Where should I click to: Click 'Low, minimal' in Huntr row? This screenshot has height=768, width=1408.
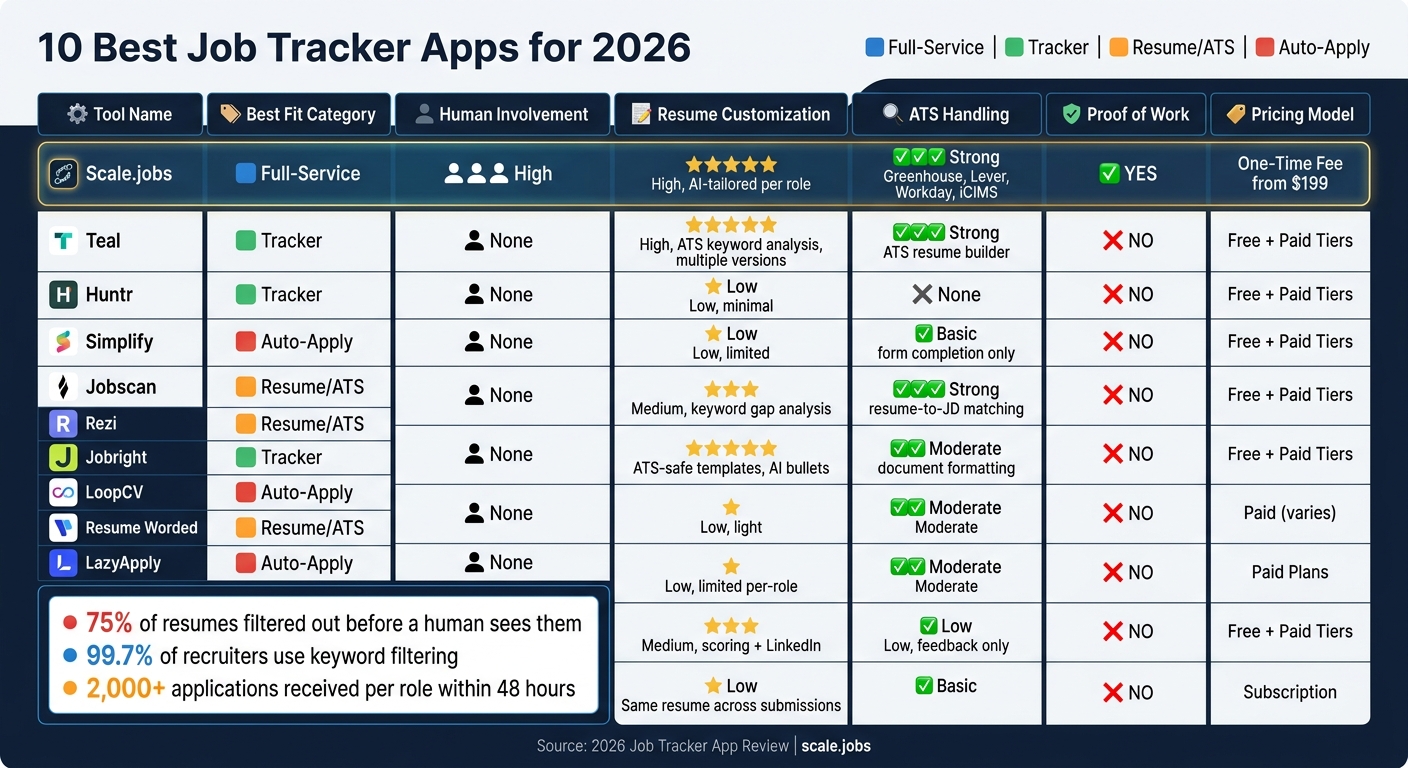point(731,305)
